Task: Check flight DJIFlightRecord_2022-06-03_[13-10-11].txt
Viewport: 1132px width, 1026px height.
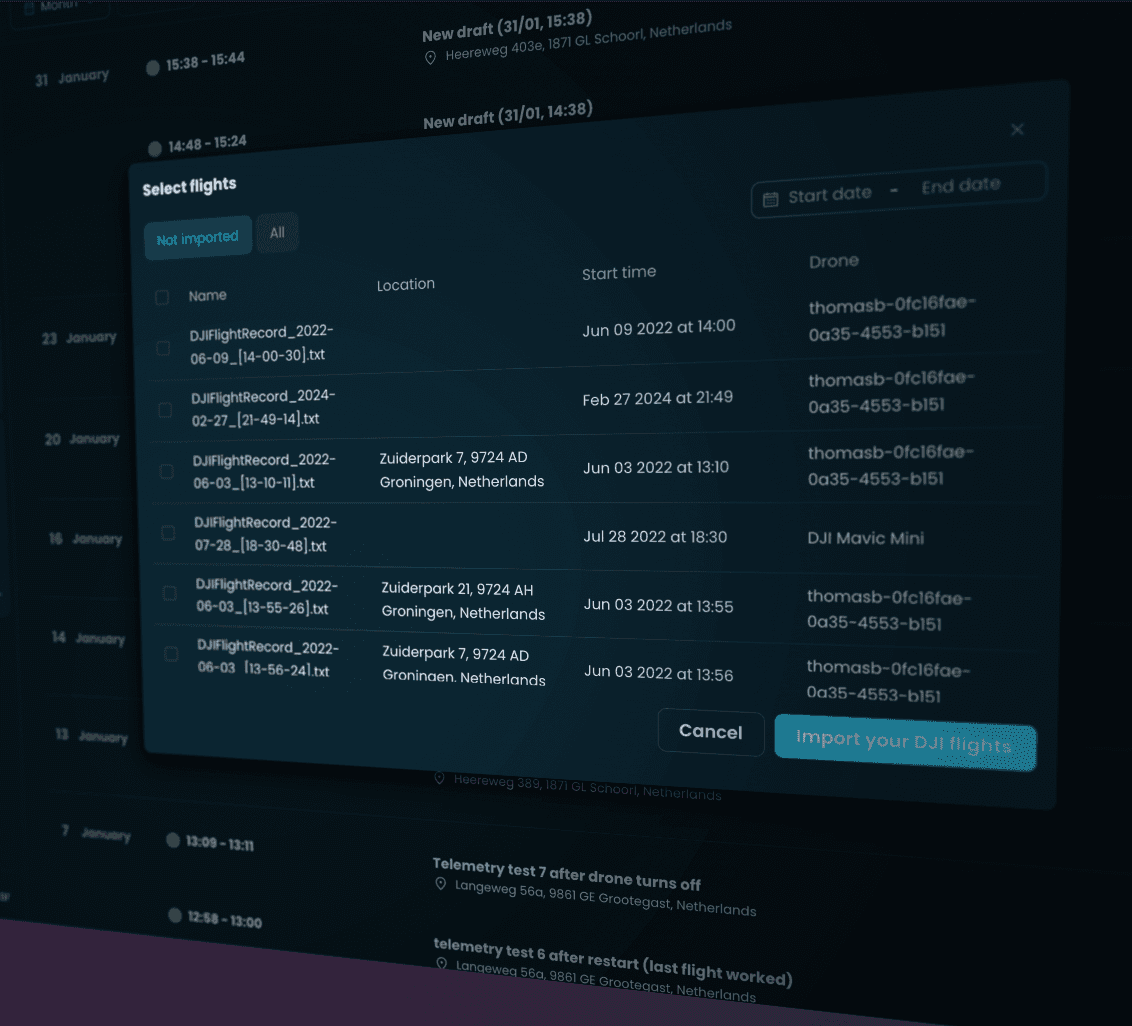Action: coord(166,471)
